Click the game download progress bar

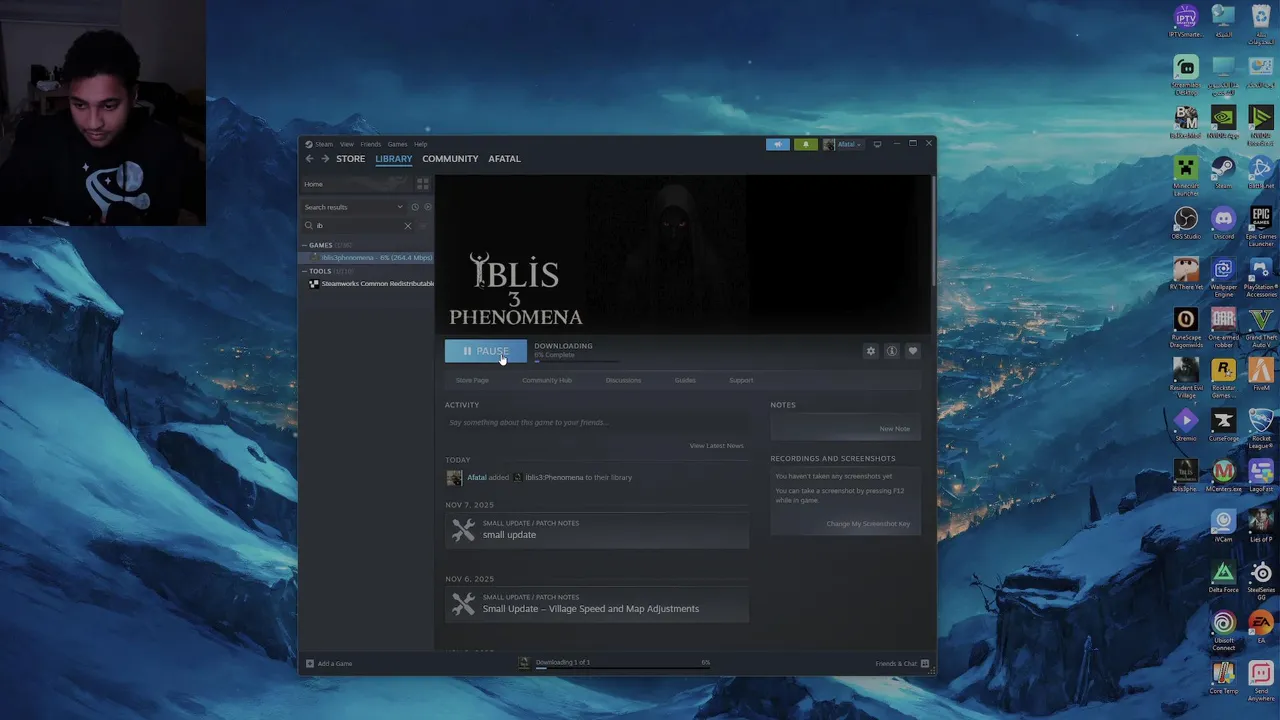tap(575, 362)
